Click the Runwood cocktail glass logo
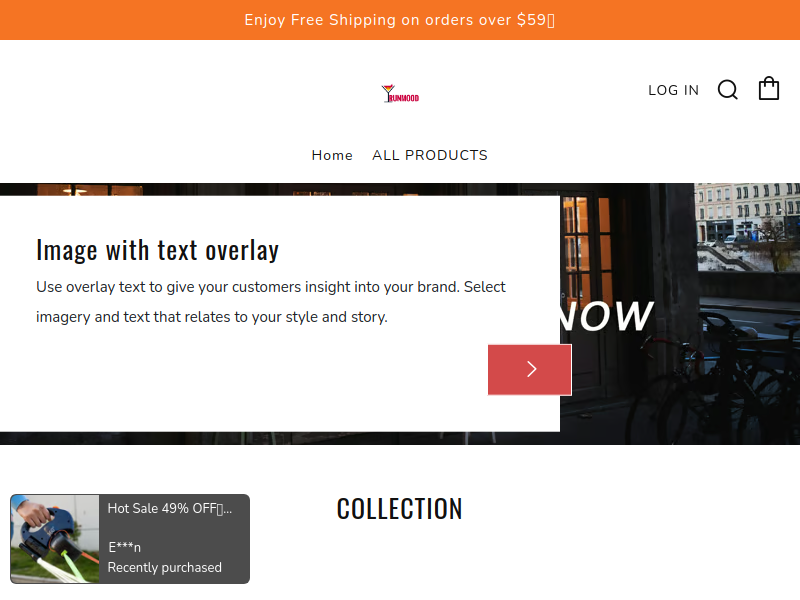 [401, 93]
